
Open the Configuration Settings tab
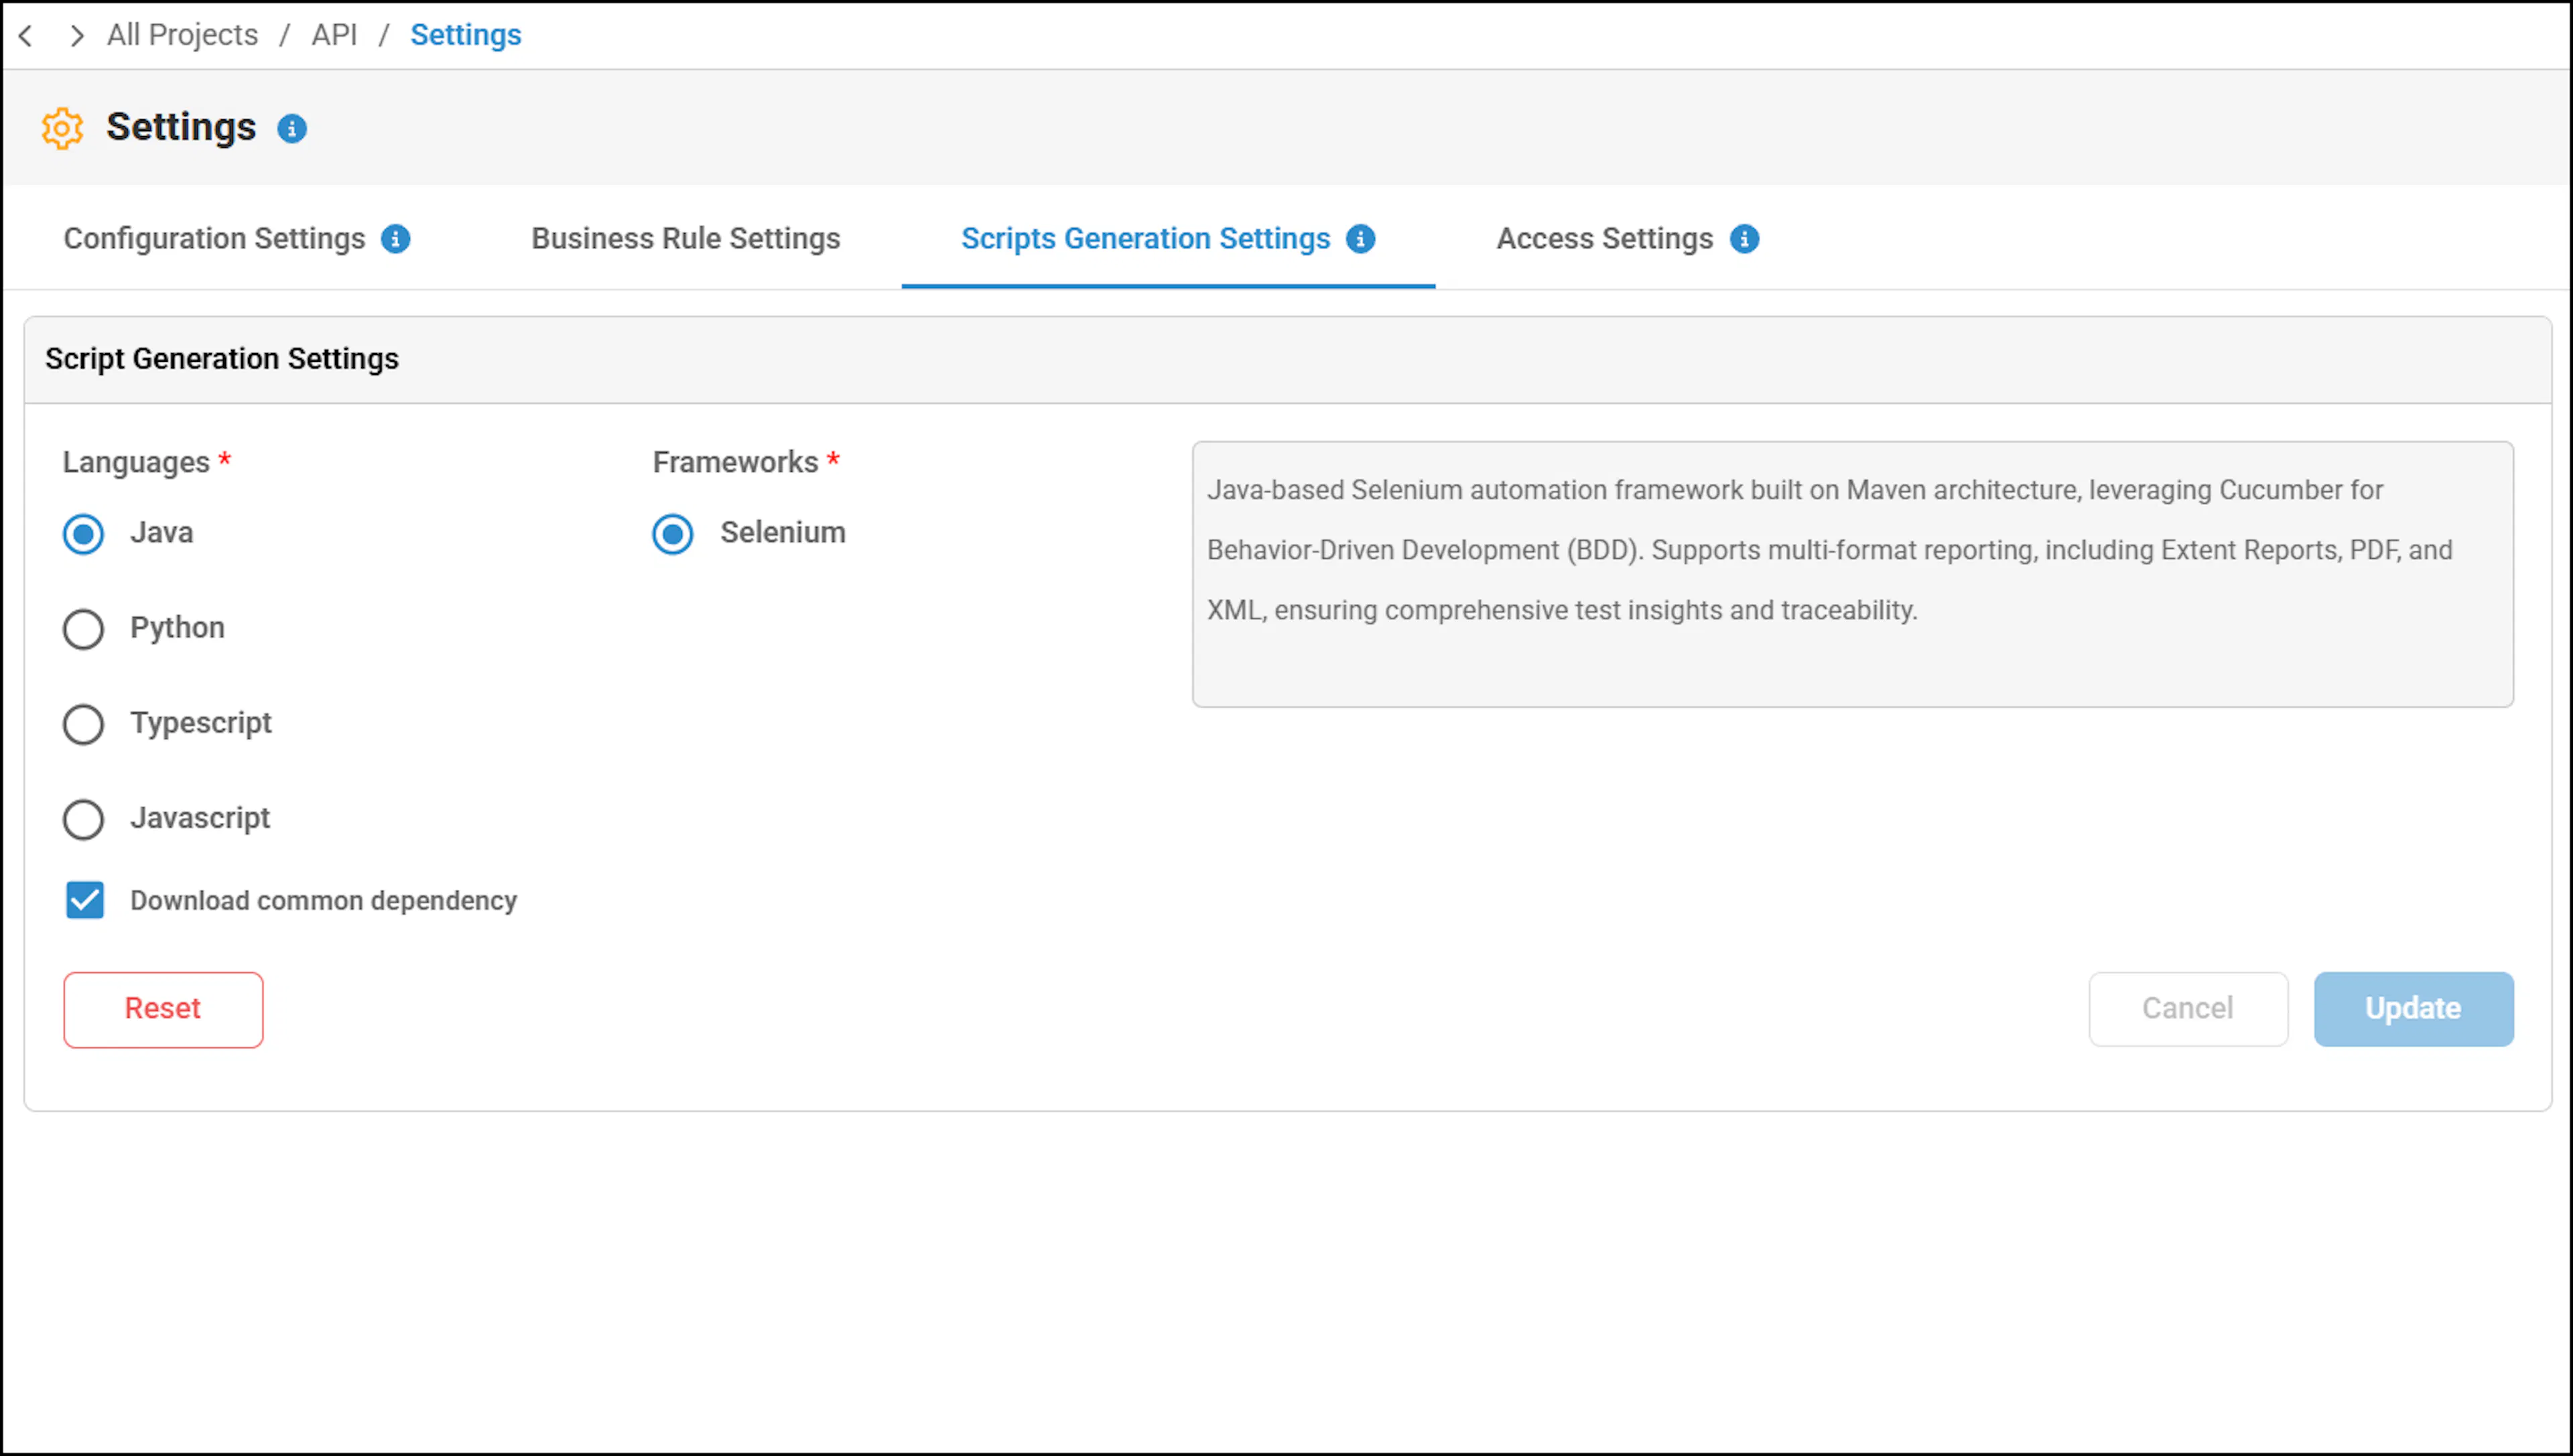tap(214, 239)
